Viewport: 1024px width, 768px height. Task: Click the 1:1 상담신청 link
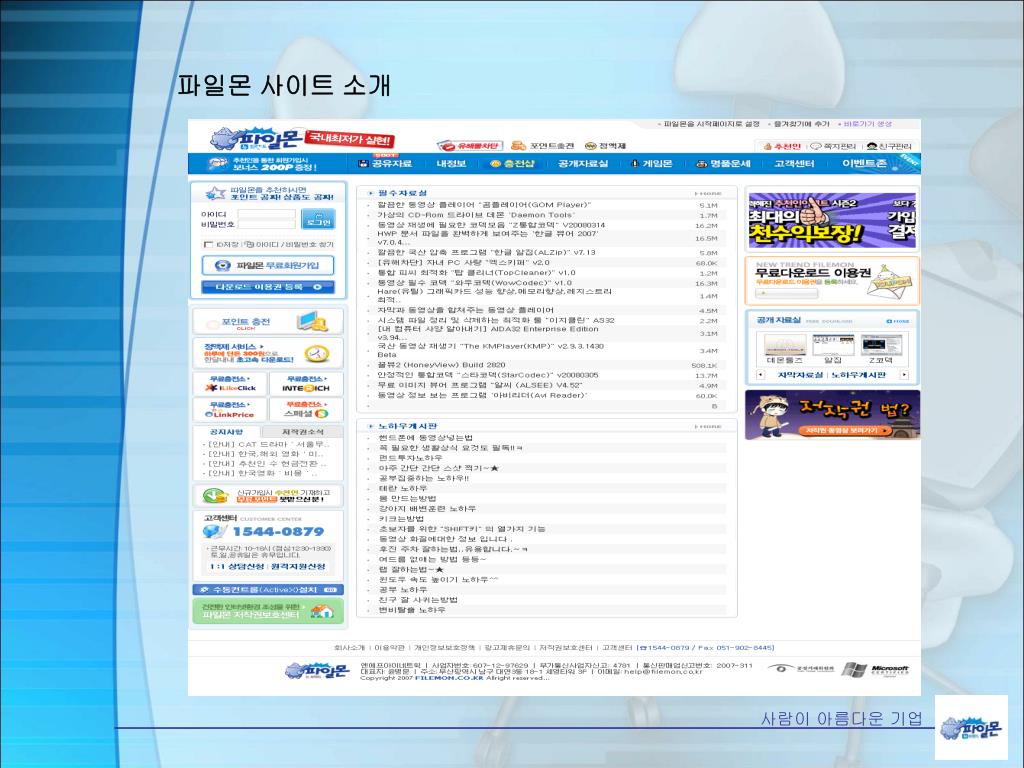pos(237,566)
